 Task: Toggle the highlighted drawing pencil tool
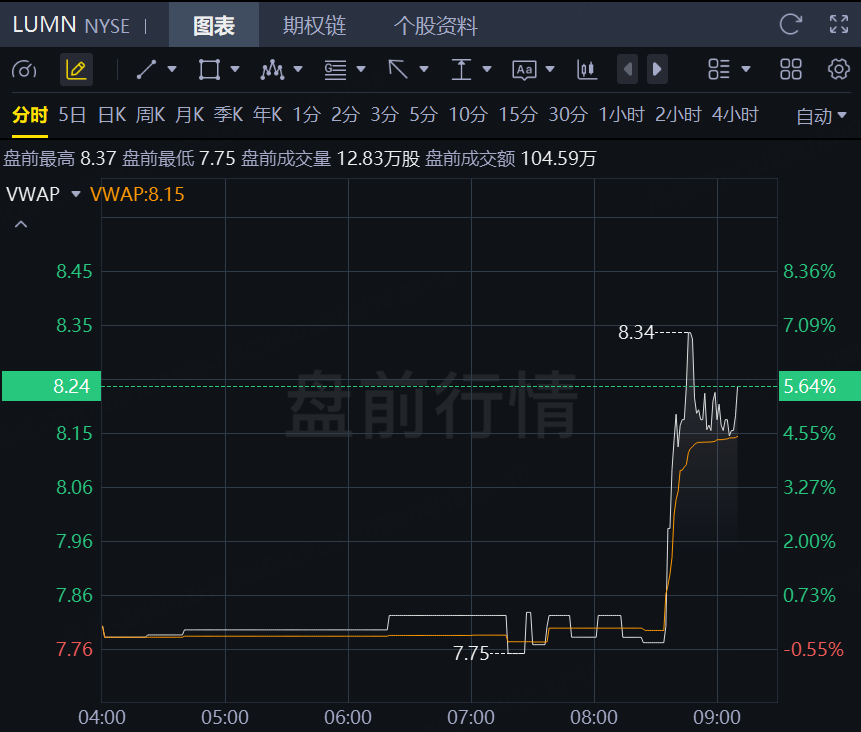pyautogui.click(x=76, y=70)
